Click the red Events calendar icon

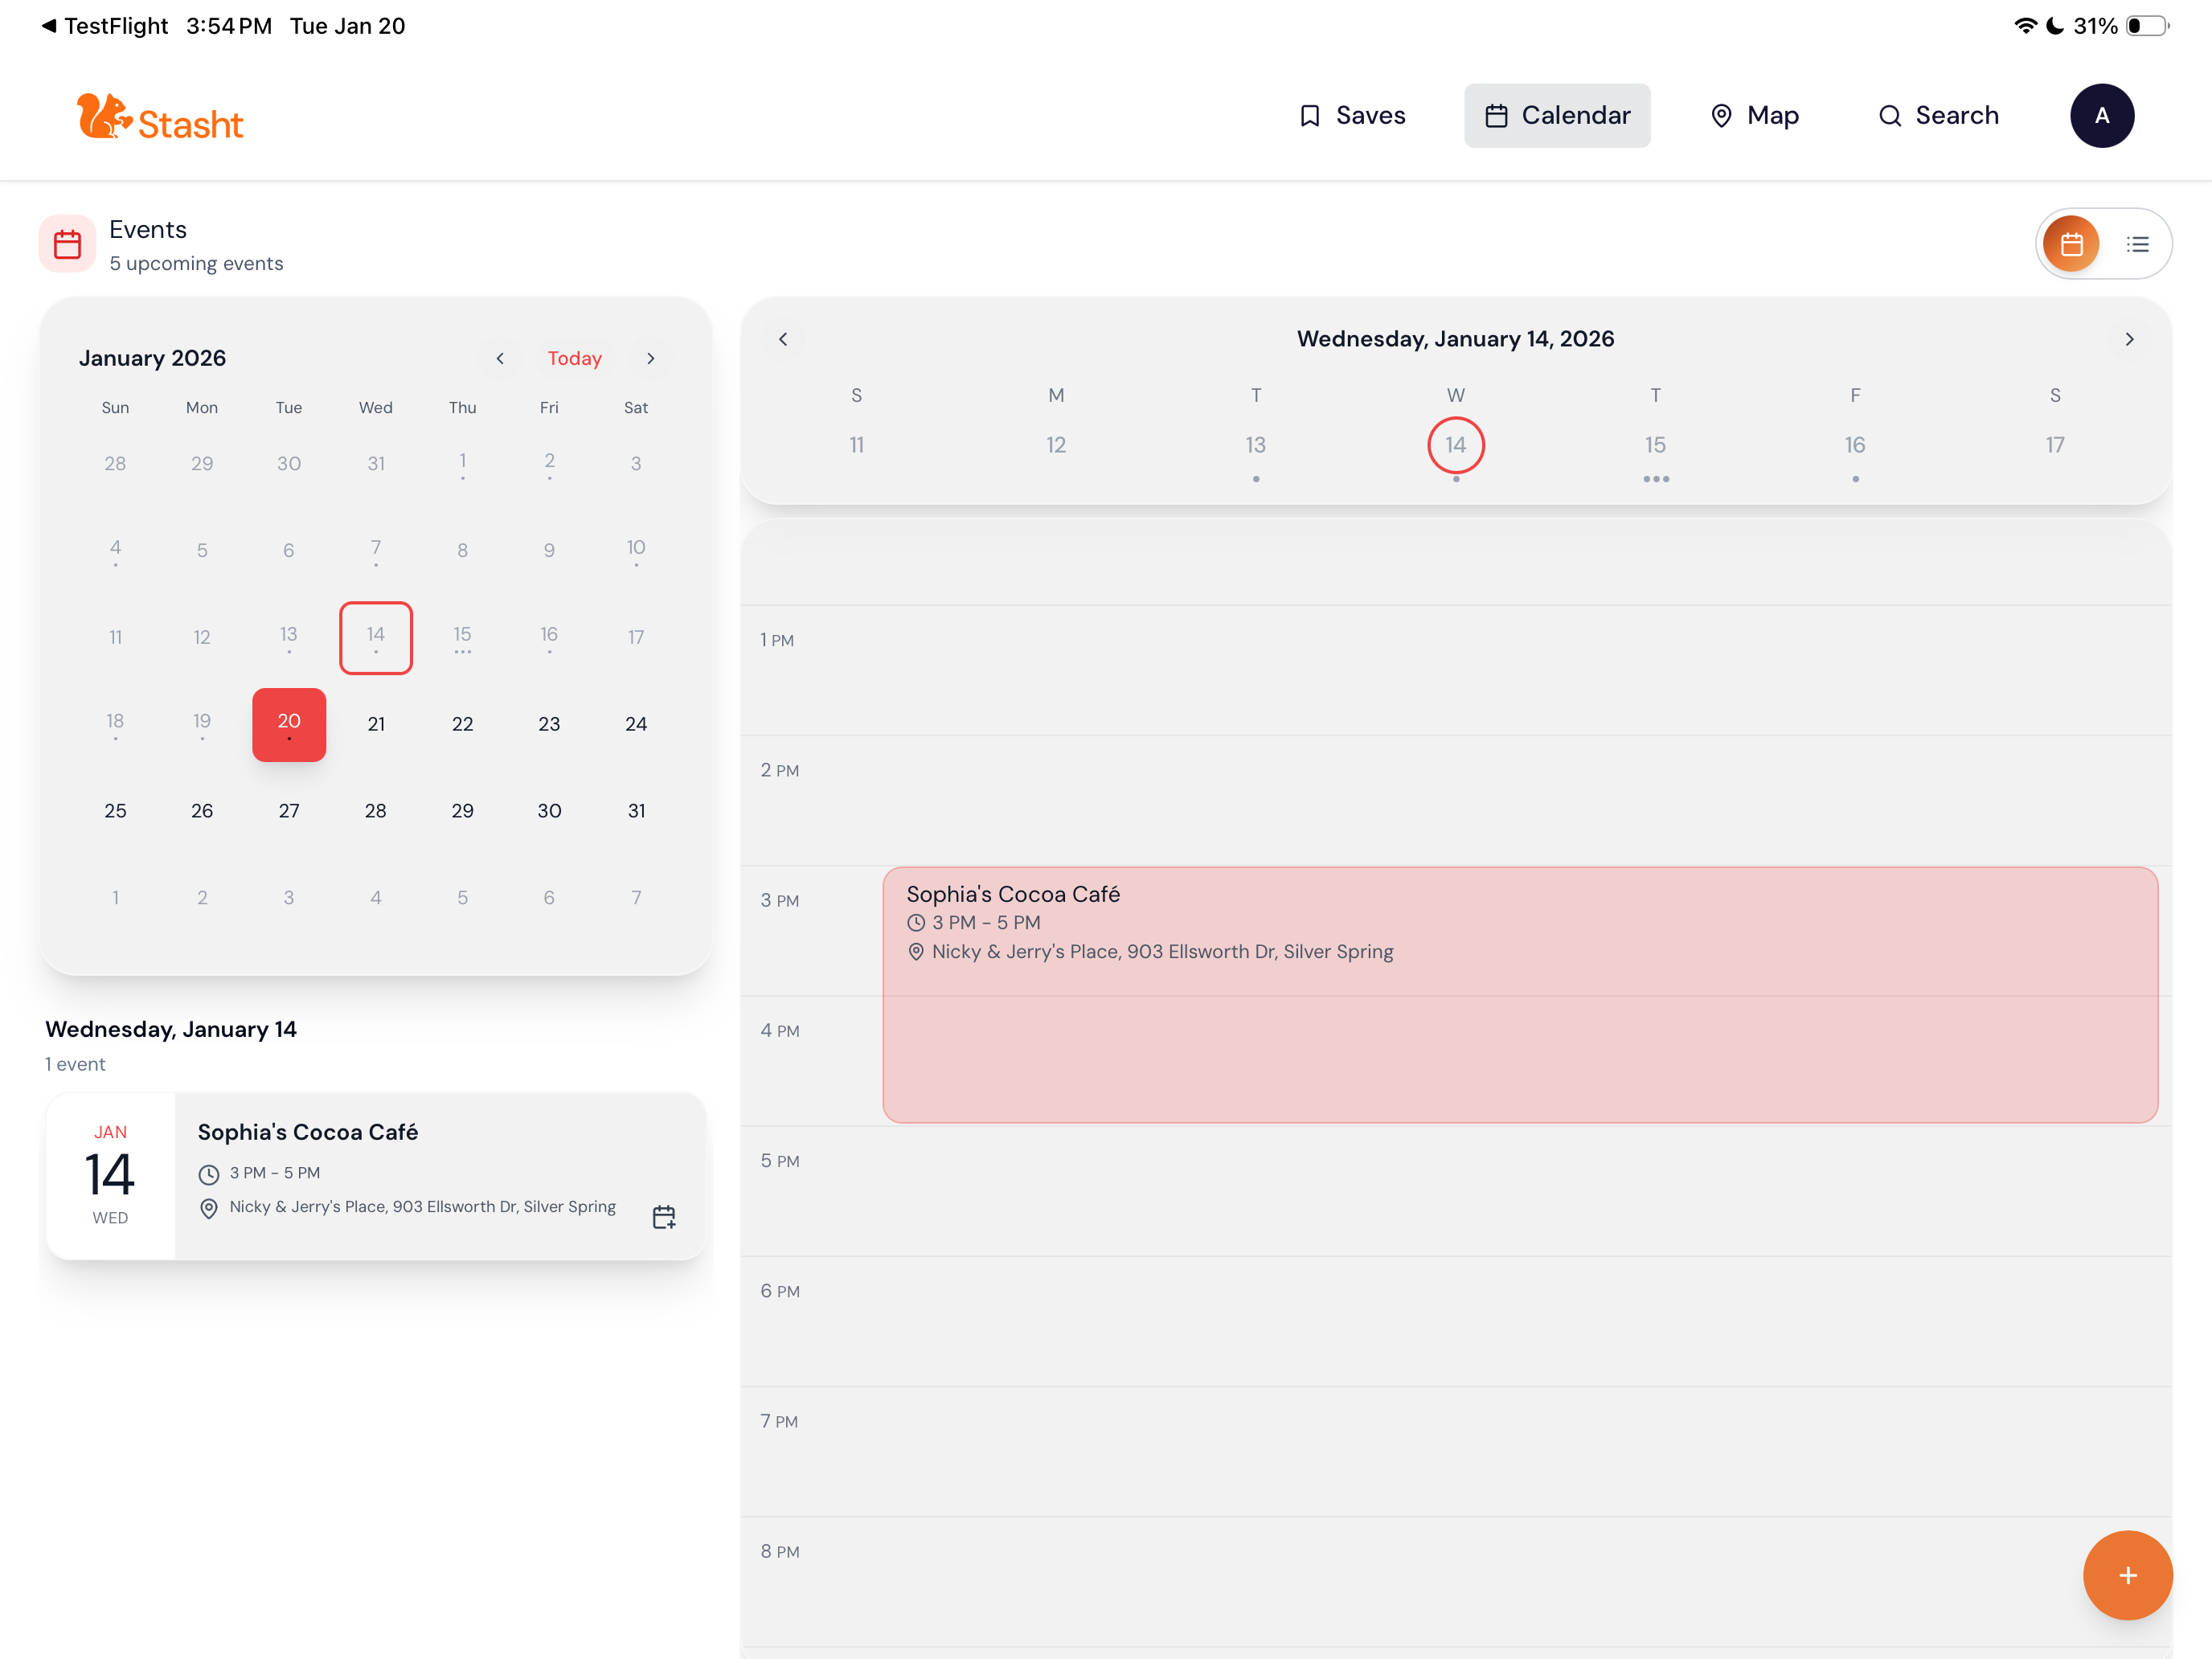67,244
